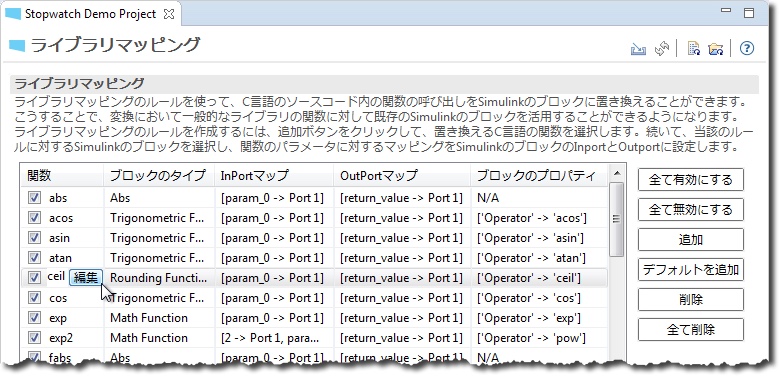Maximize the editor pane
Screen dimensions: 779x376
[749, 13]
